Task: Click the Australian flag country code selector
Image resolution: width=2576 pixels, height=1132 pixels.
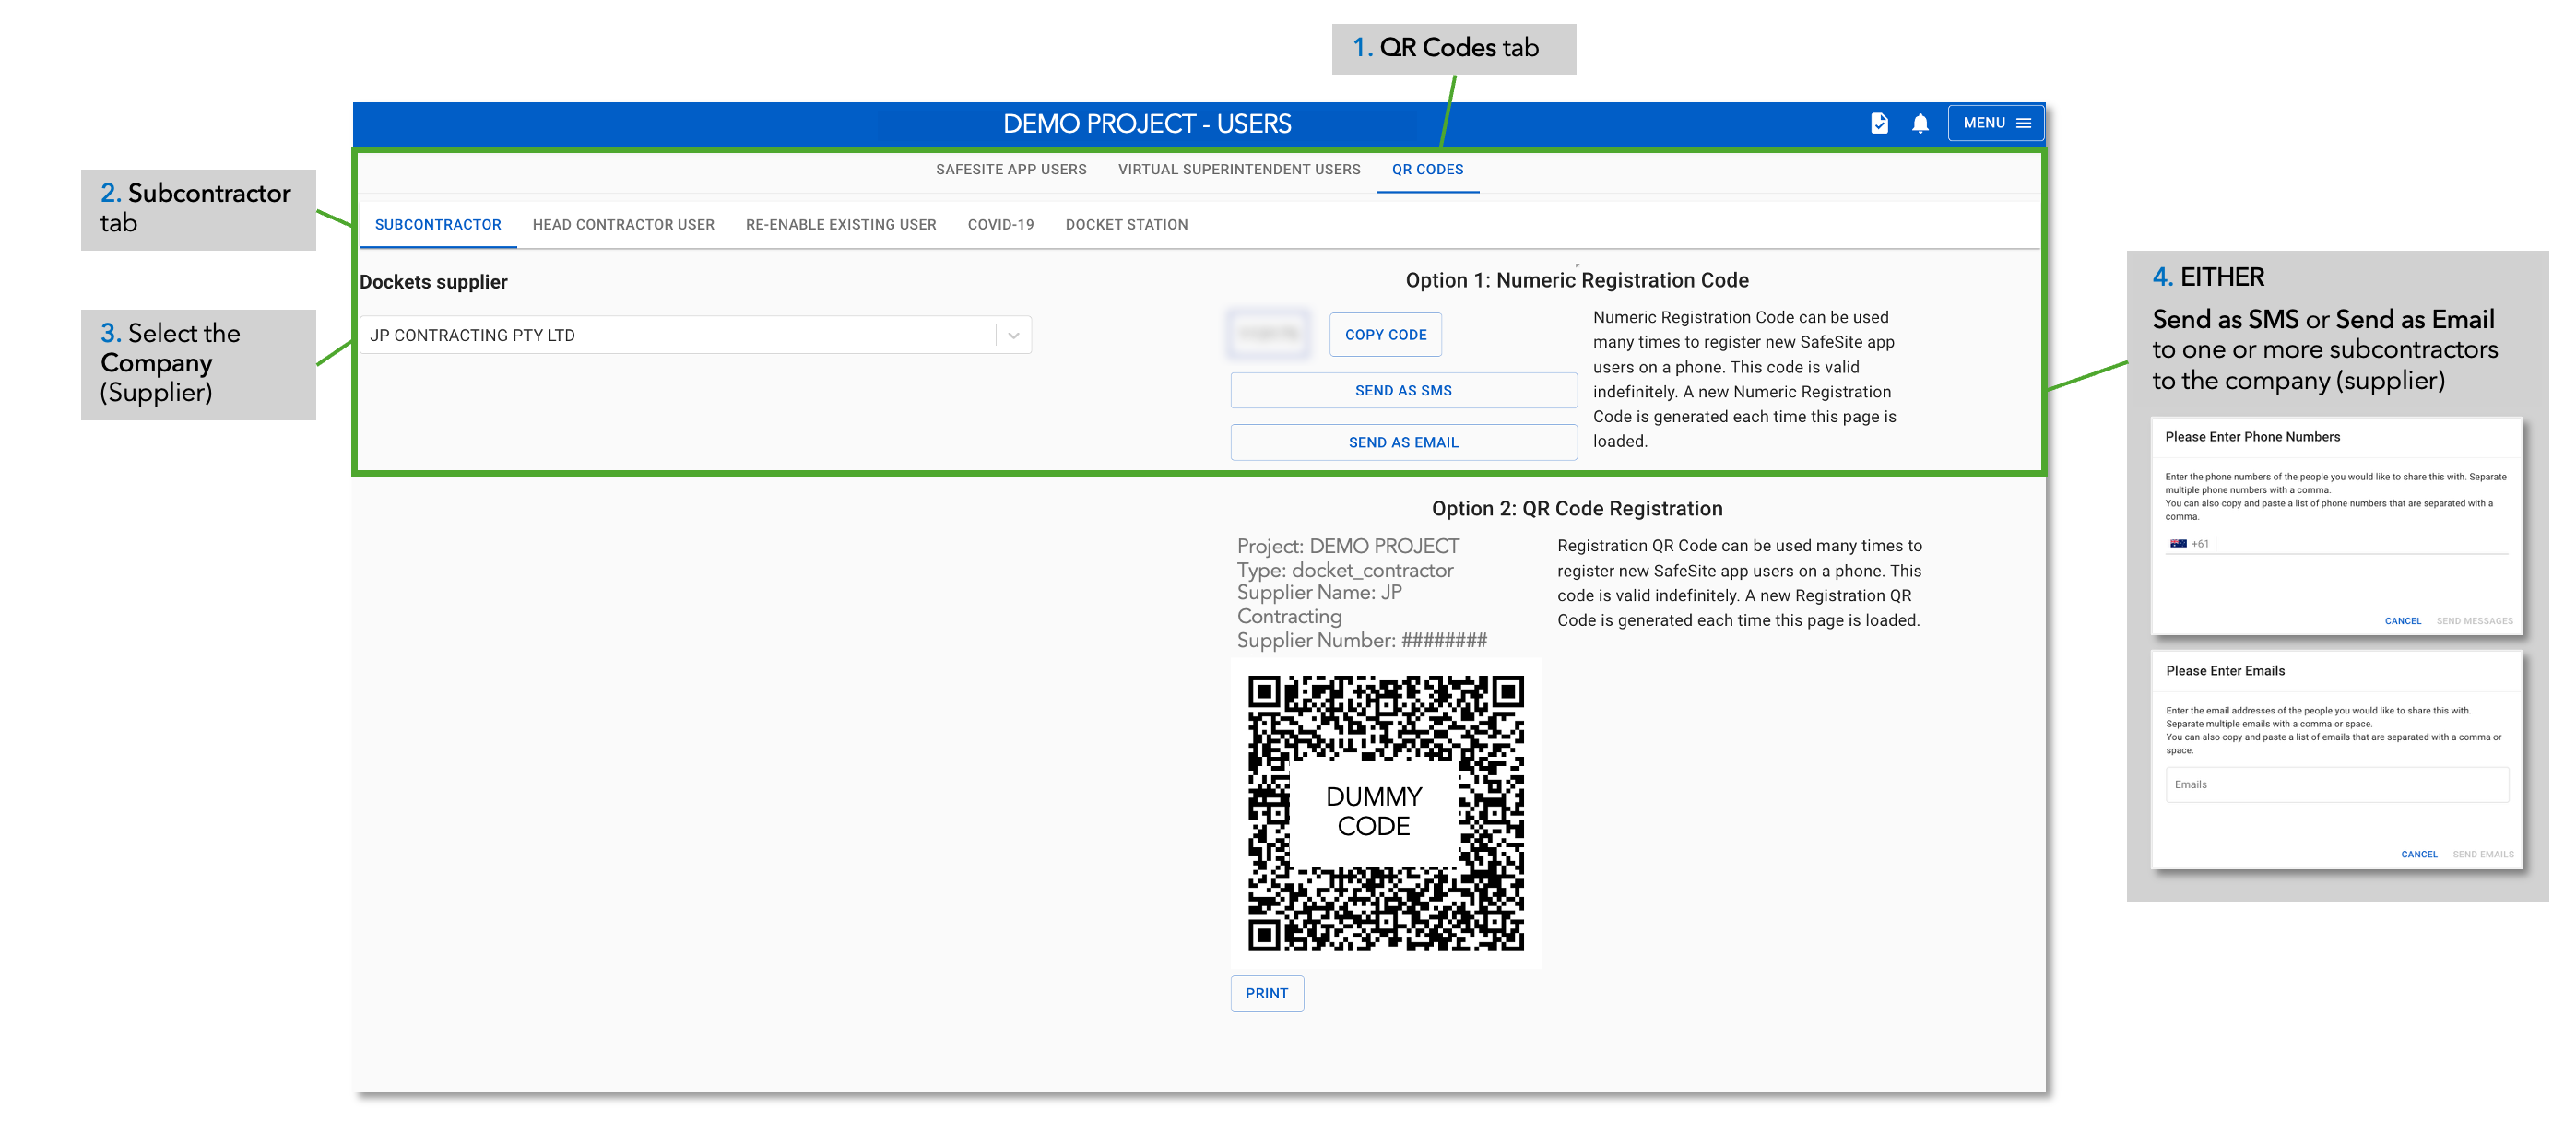Action: click(x=2178, y=544)
